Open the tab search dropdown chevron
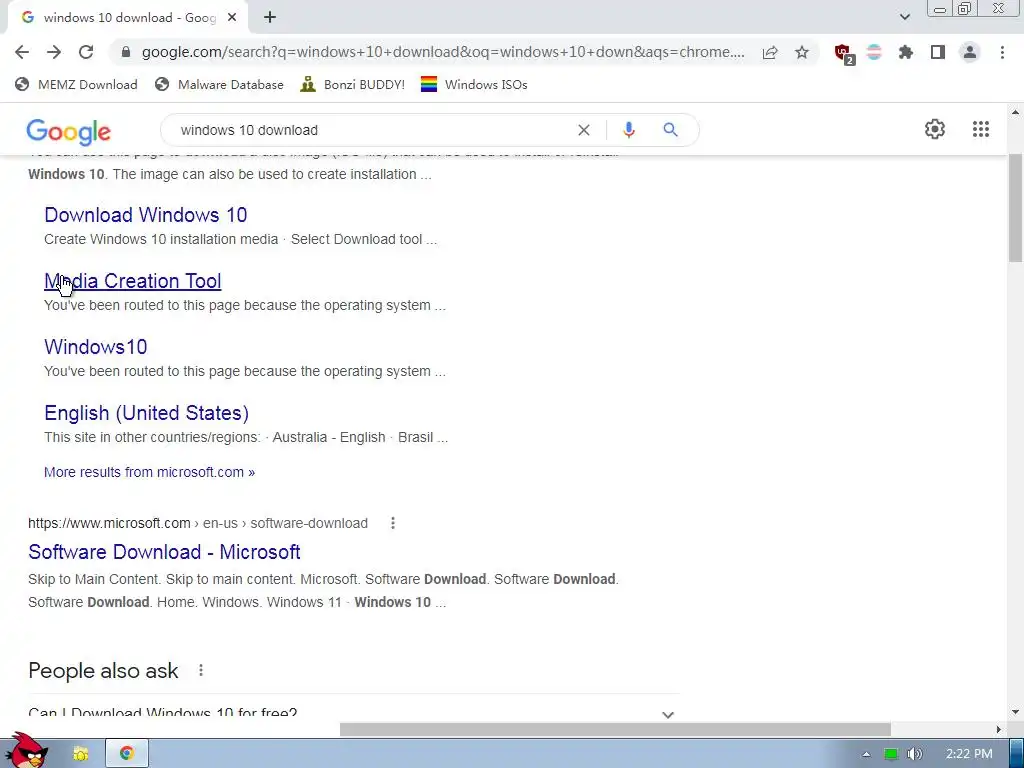The height and width of the screenshot is (768, 1024). click(904, 17)
